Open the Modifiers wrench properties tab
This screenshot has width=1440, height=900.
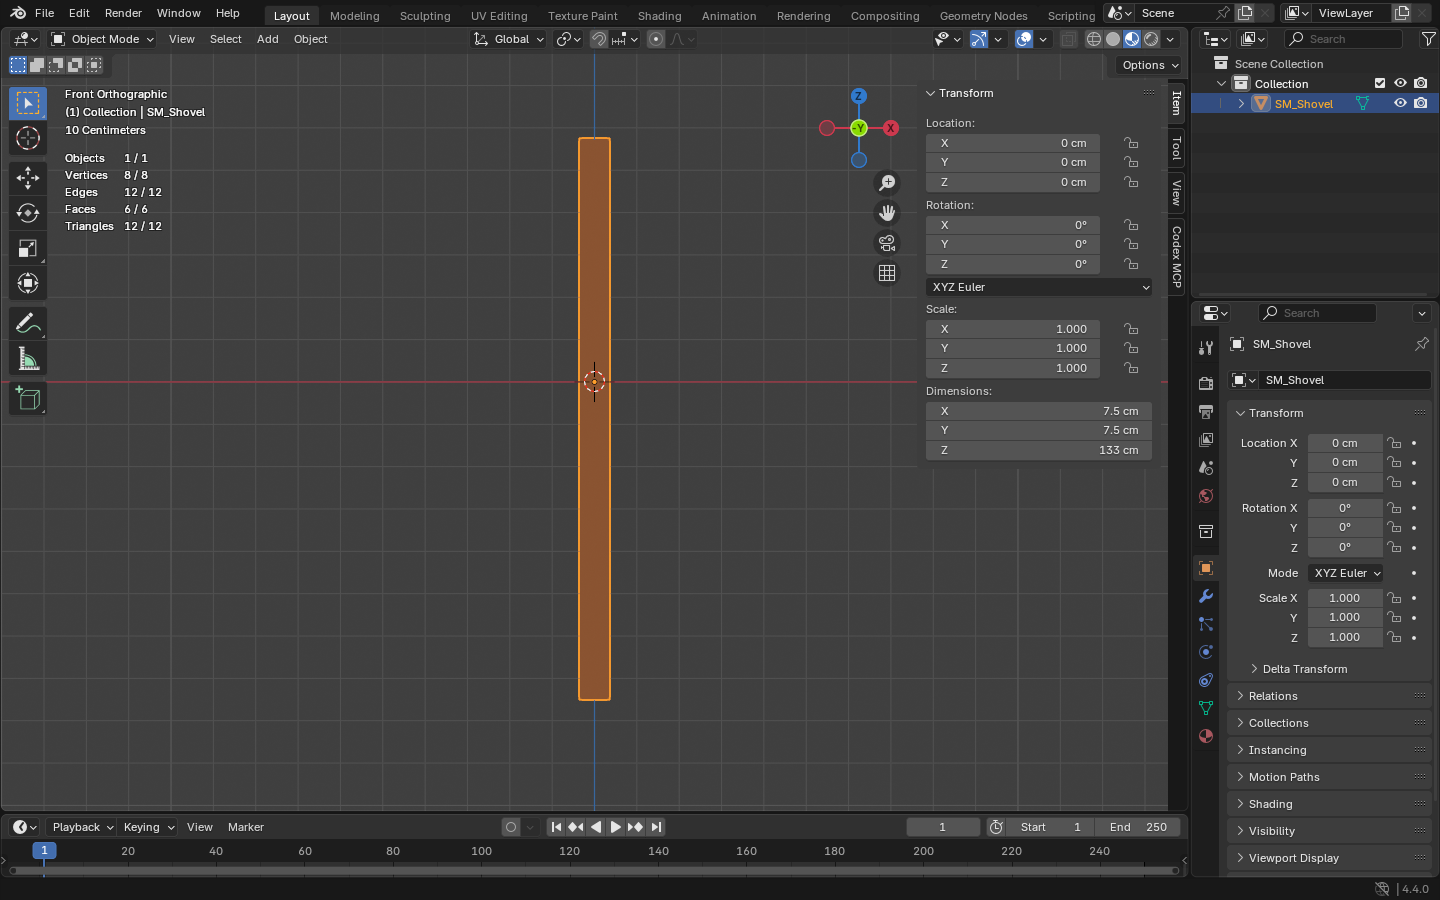(1206, 596)
